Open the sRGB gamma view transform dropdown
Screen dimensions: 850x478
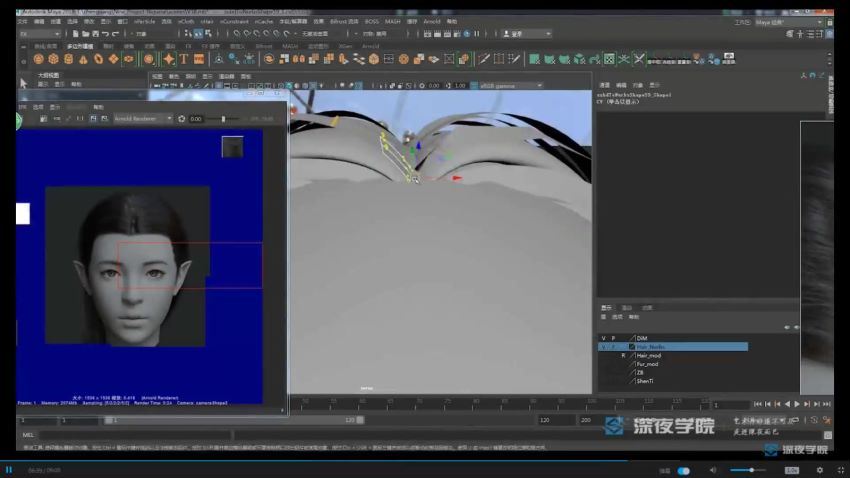[511, 86]
